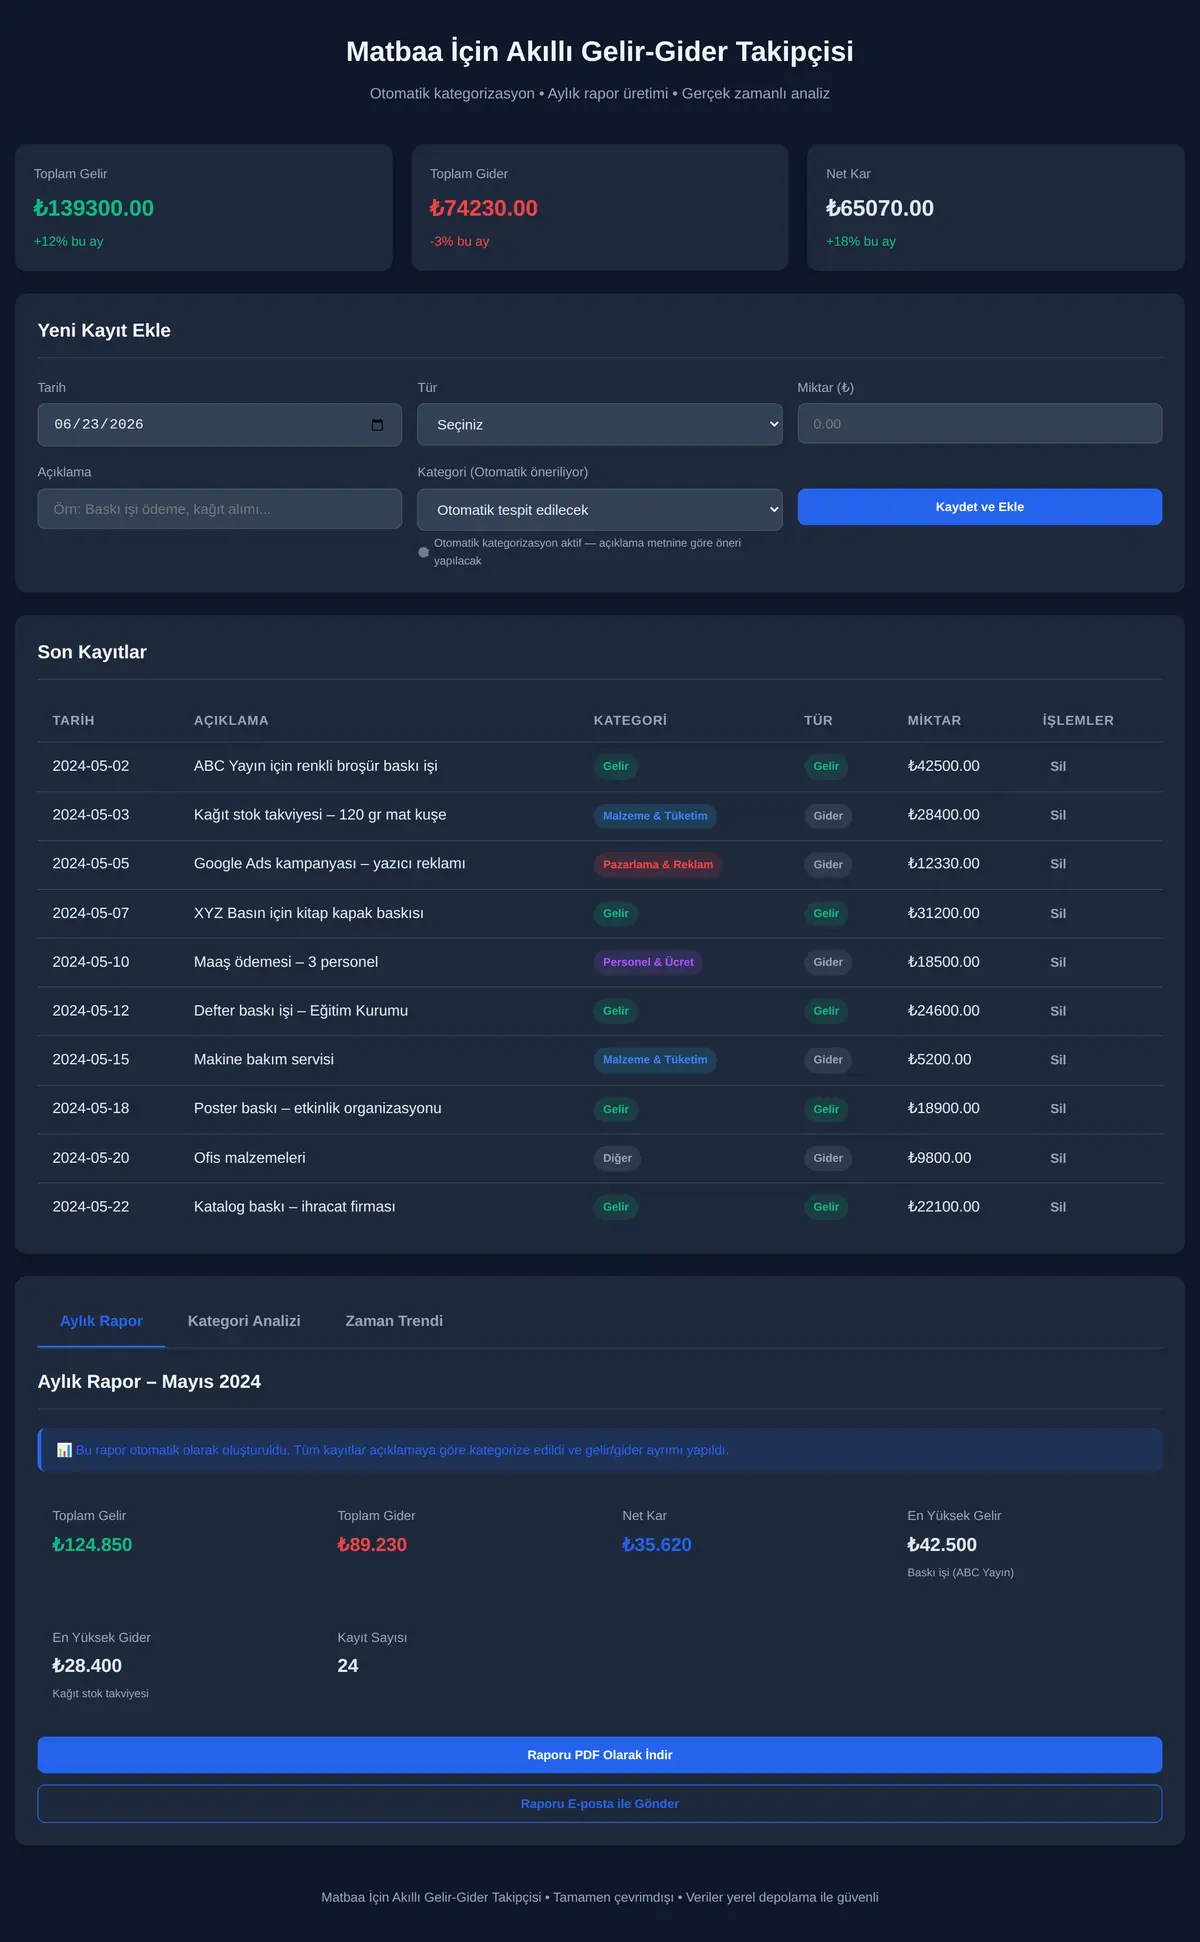
Task: Switch to the Kategori Analizi tab
Action: 244,1321
